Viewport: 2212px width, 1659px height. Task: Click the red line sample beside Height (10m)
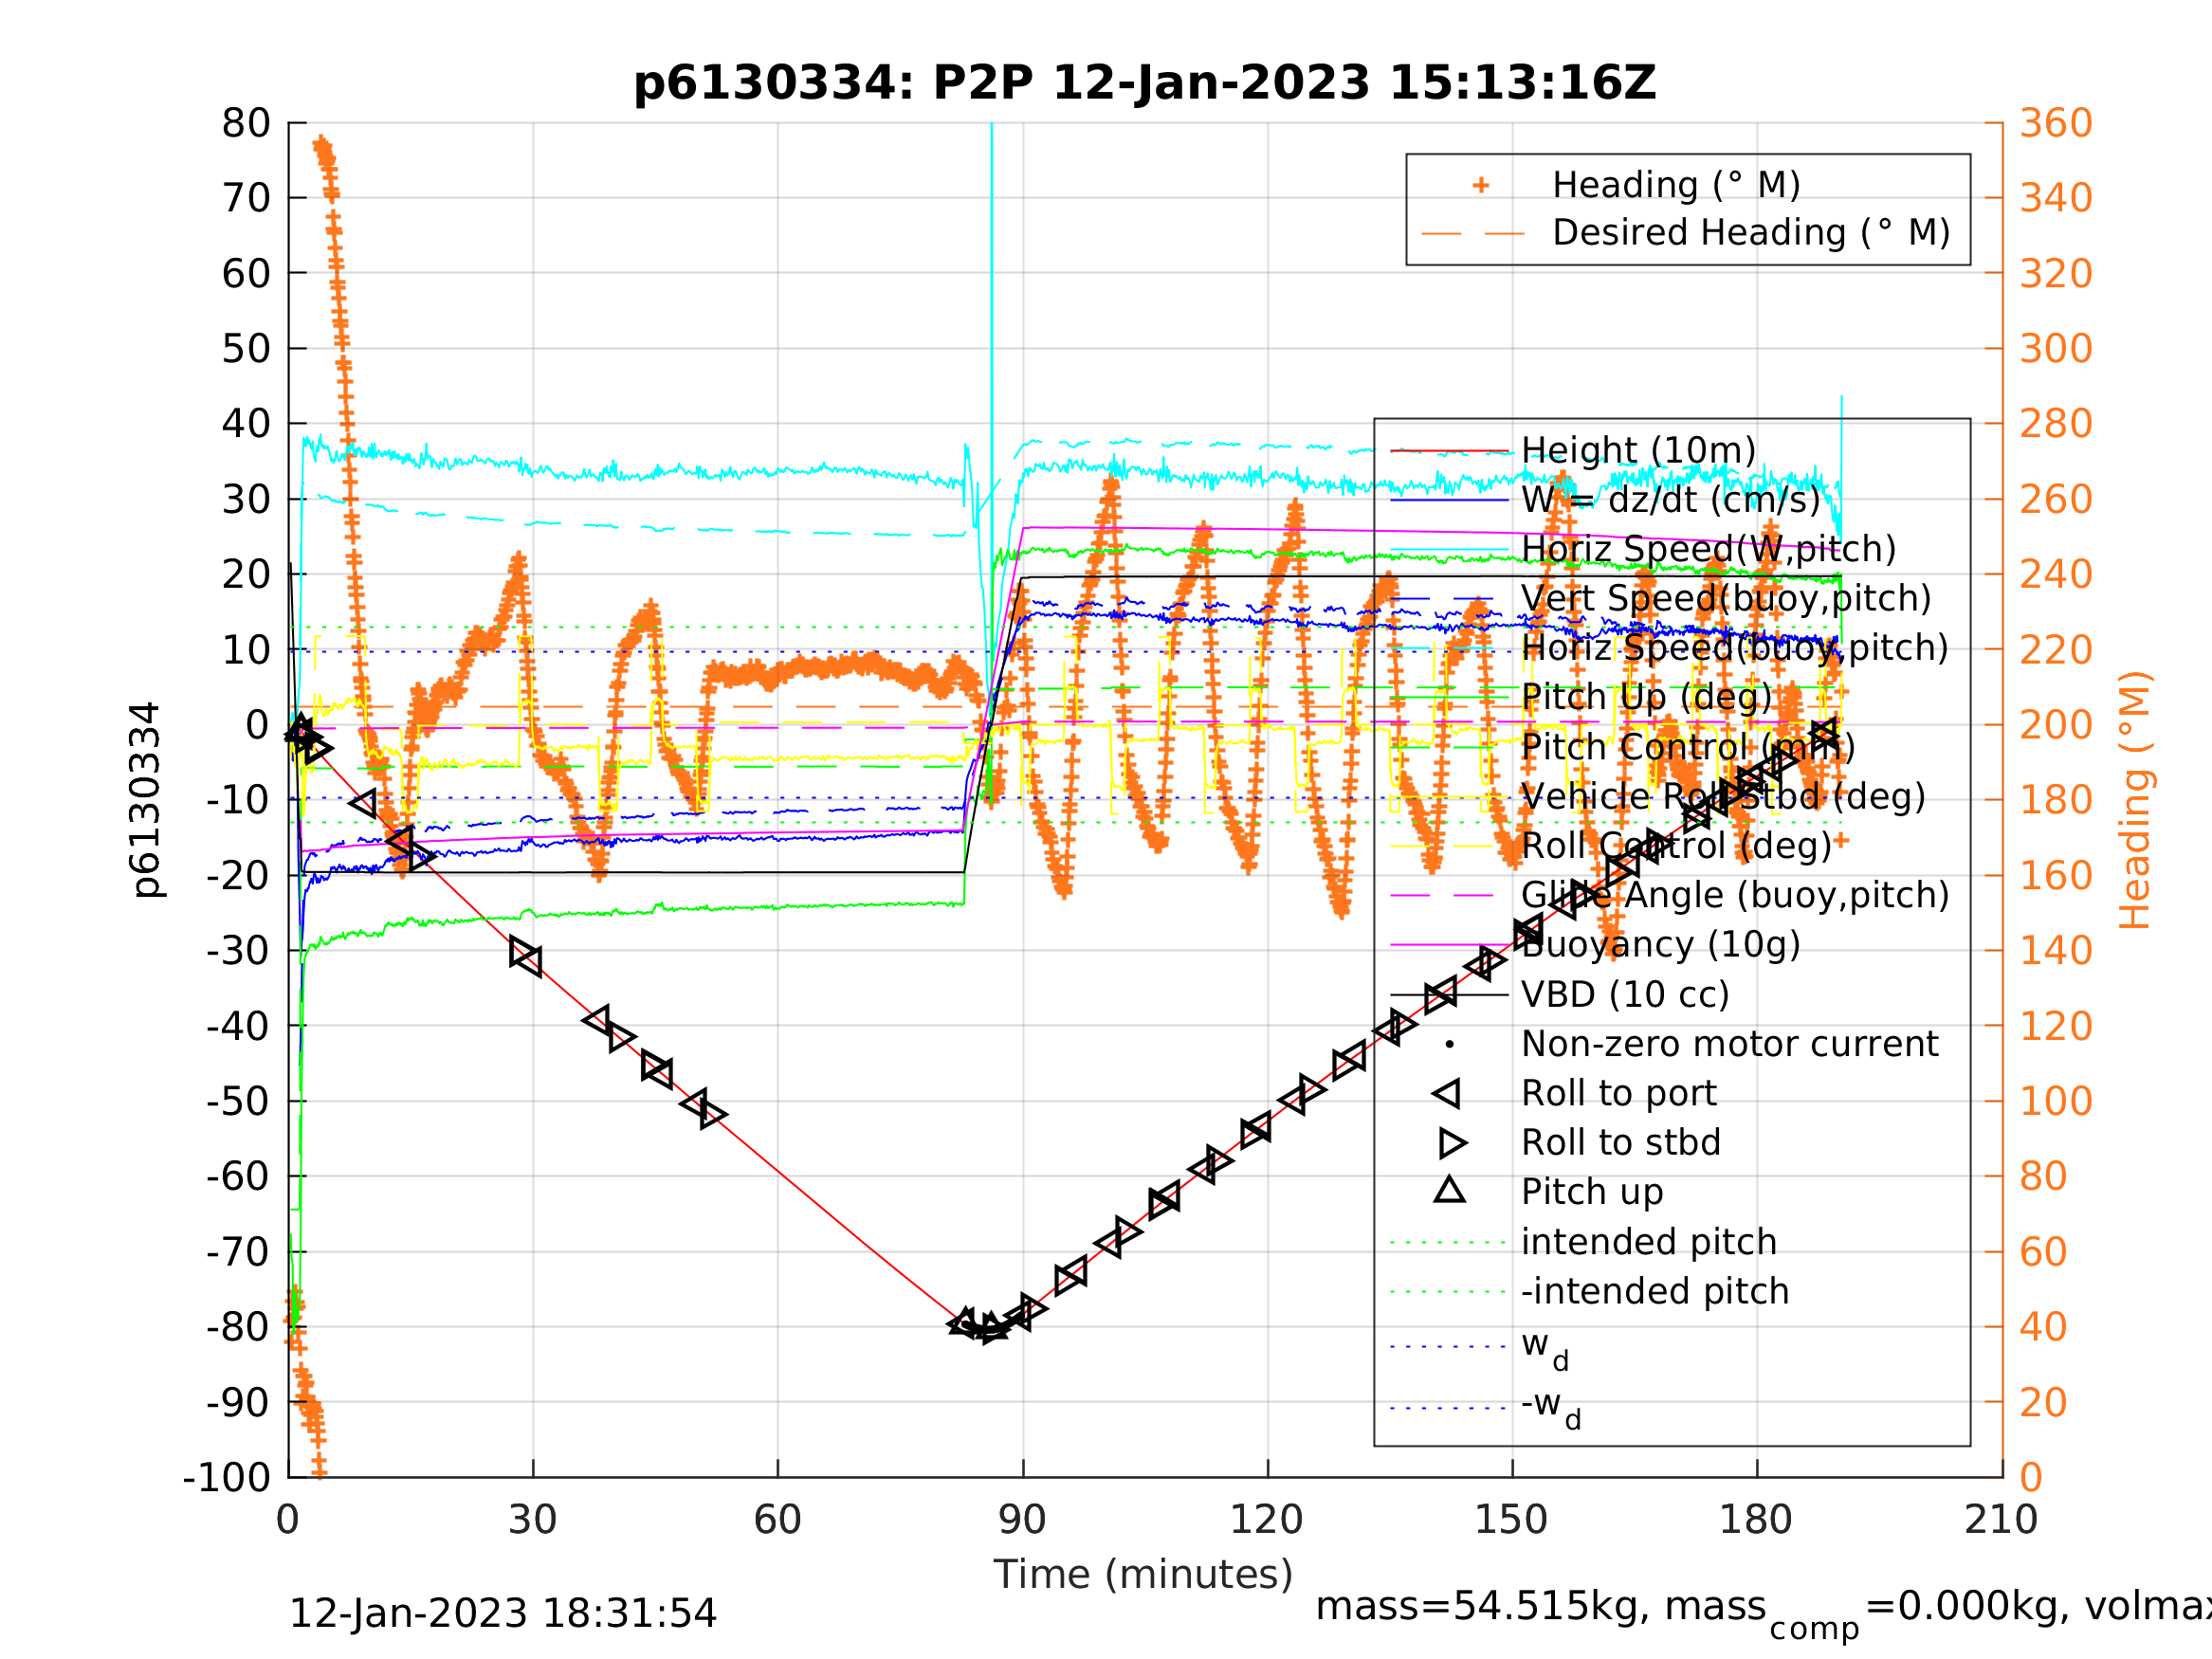[x=1449, y=451]
